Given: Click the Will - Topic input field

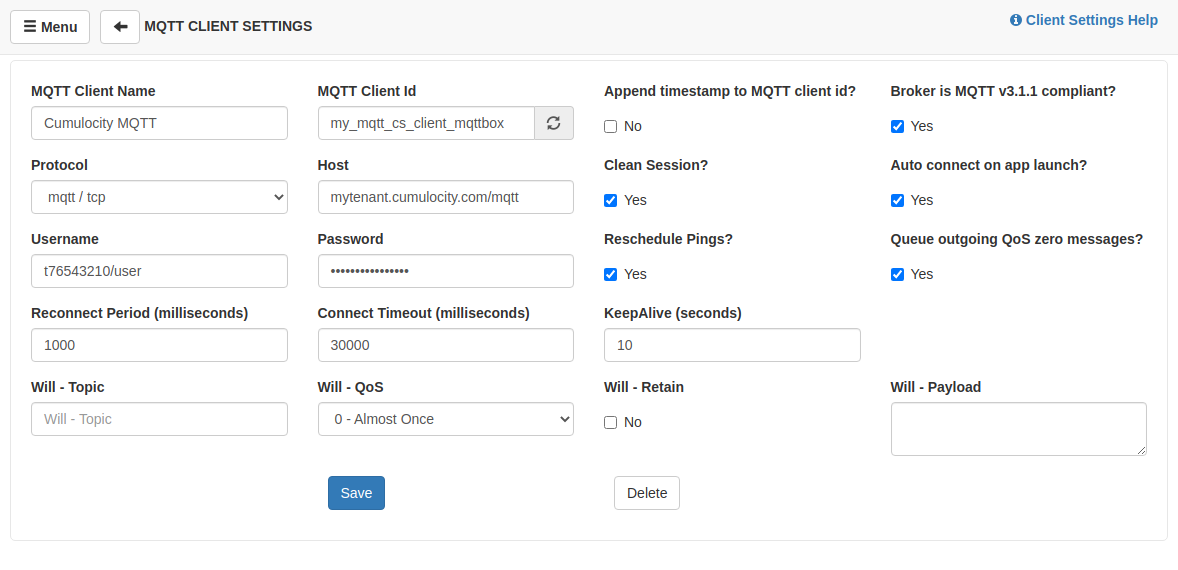Looking at the screenshot, I should pyautogui.click(x=159, y=419).
